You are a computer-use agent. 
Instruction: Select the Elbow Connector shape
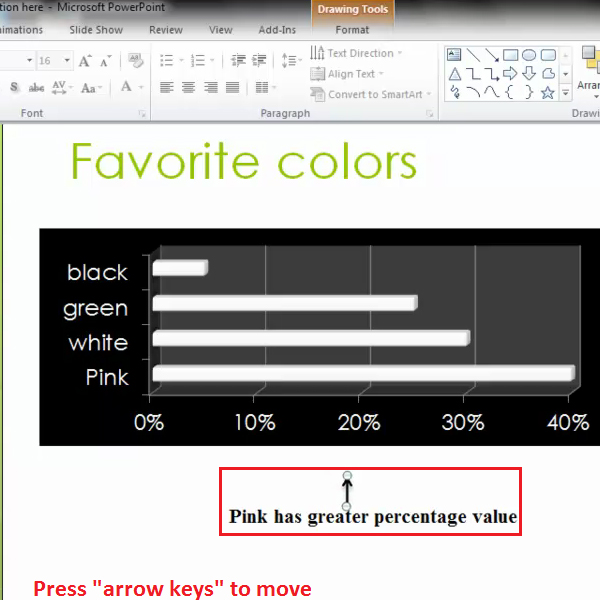click(x=473, y=73)
